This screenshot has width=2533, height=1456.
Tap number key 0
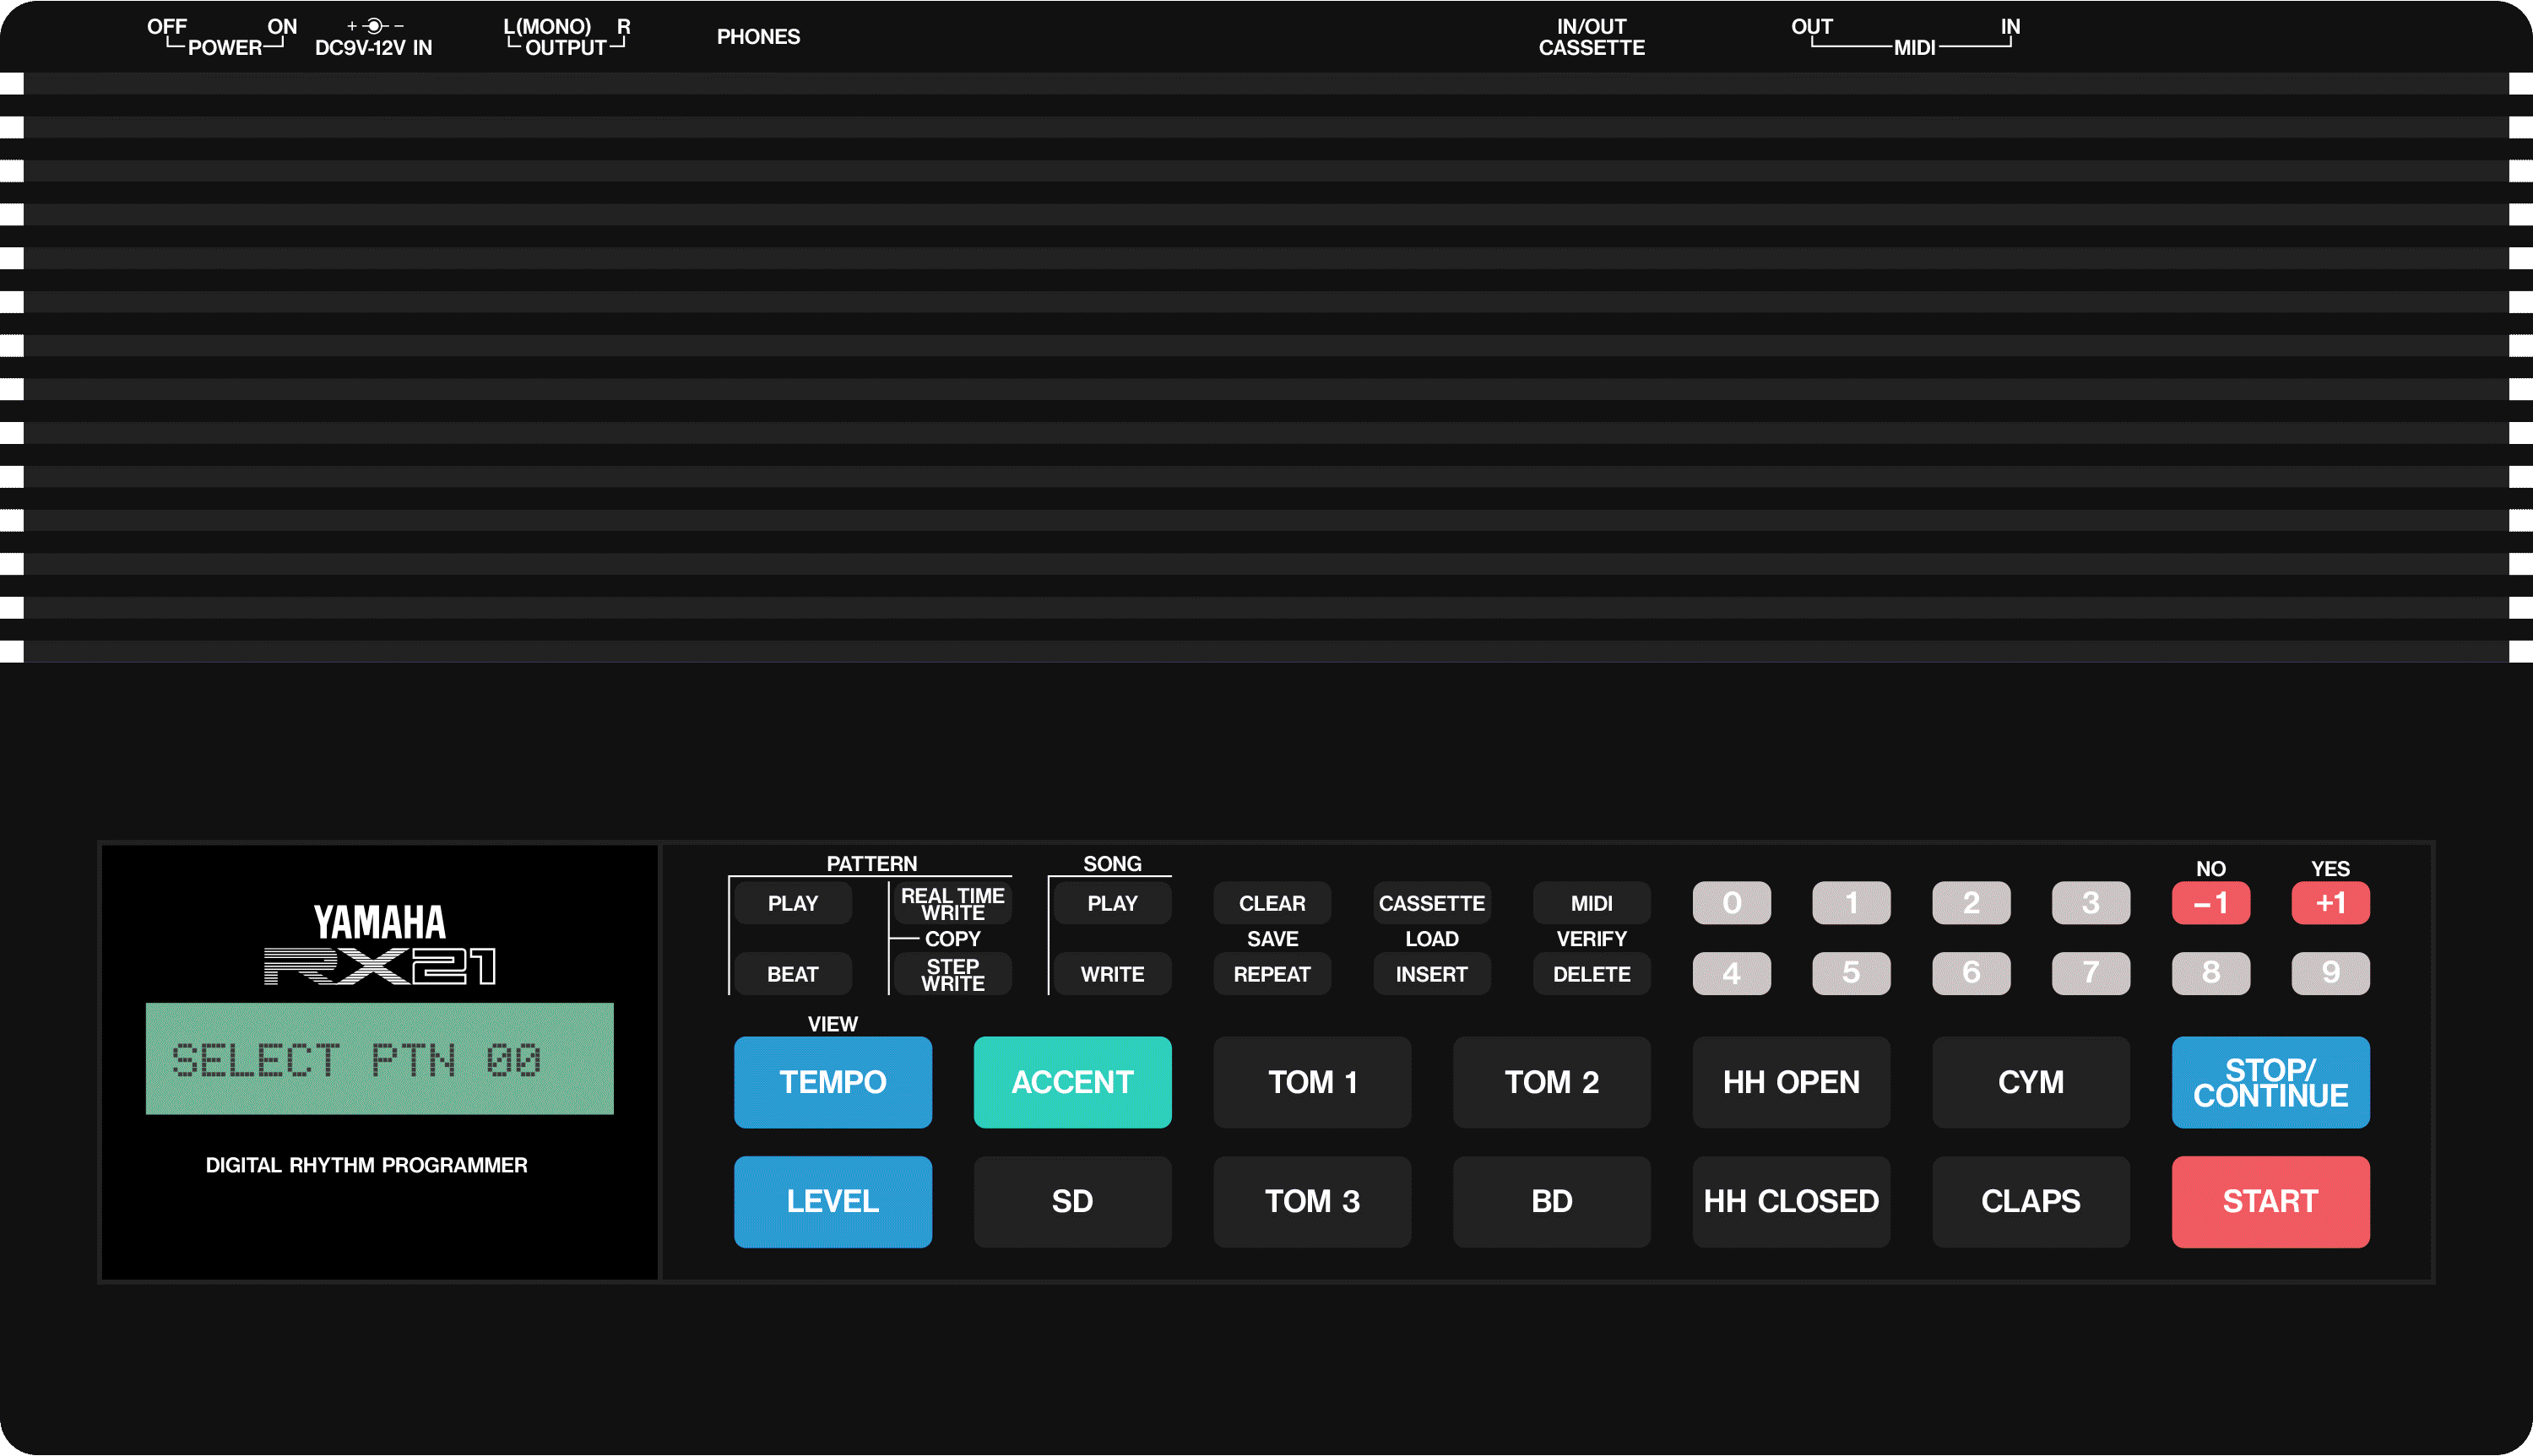1732,903
